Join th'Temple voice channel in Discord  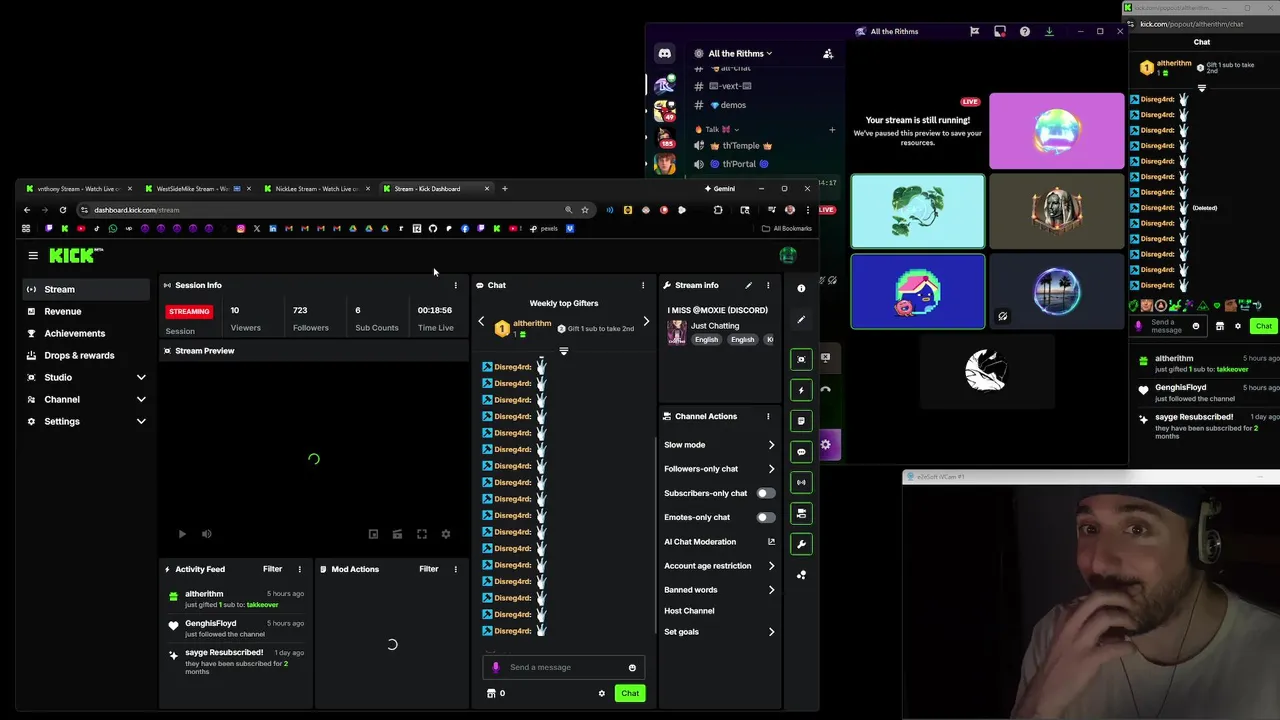(x=740, y=146)
